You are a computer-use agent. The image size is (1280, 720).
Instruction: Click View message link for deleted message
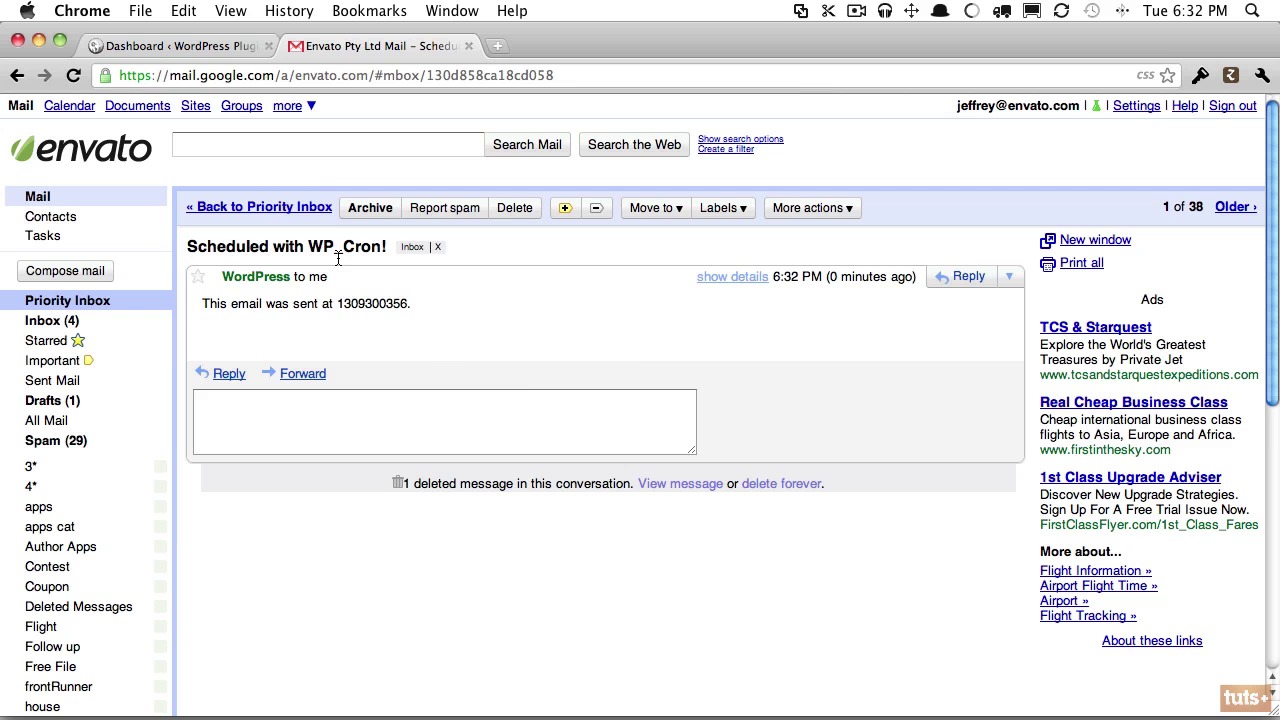point(680,484)
